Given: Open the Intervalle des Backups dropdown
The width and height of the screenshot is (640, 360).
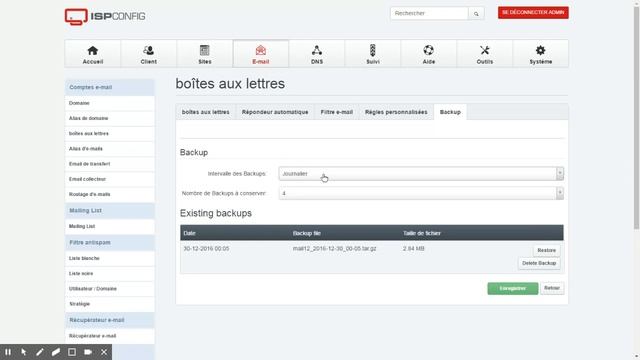Looking at the screenshot, I should 421,173.
